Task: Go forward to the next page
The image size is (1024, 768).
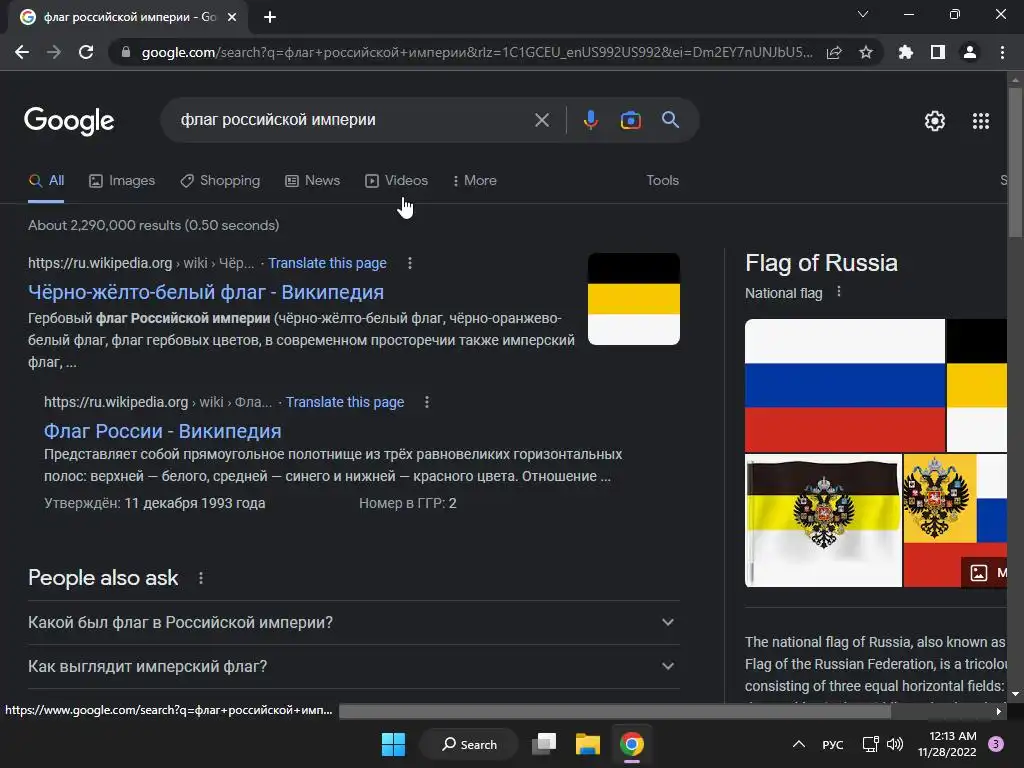Action: click(x=54, y=52)
